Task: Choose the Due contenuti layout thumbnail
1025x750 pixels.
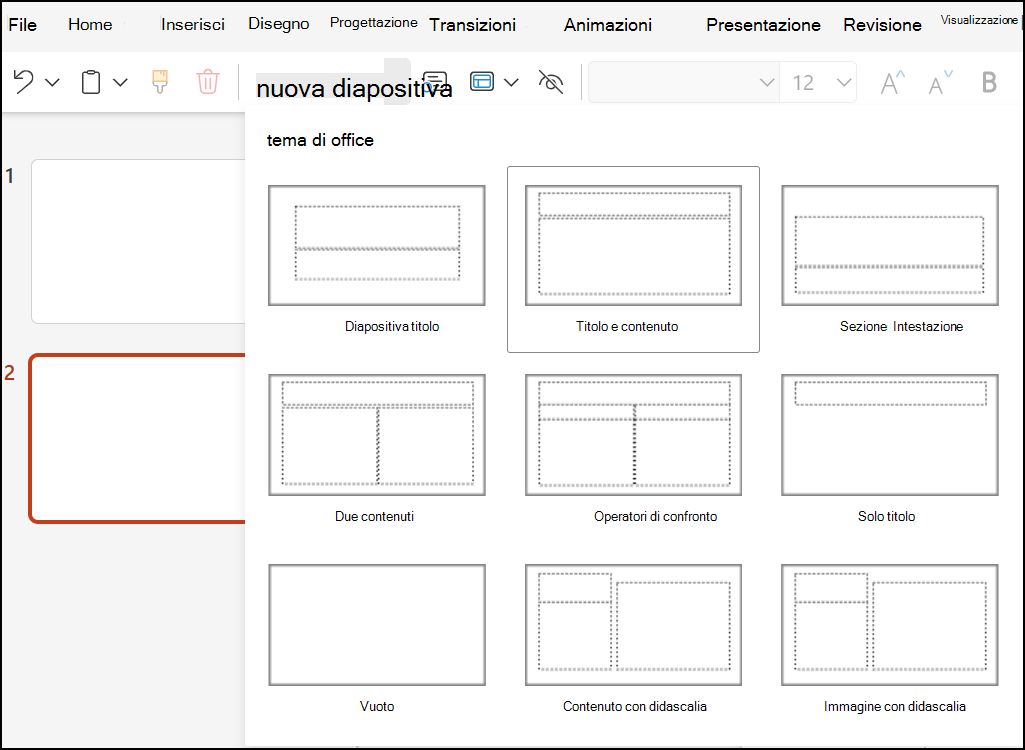Action: [x=377, y=435]
